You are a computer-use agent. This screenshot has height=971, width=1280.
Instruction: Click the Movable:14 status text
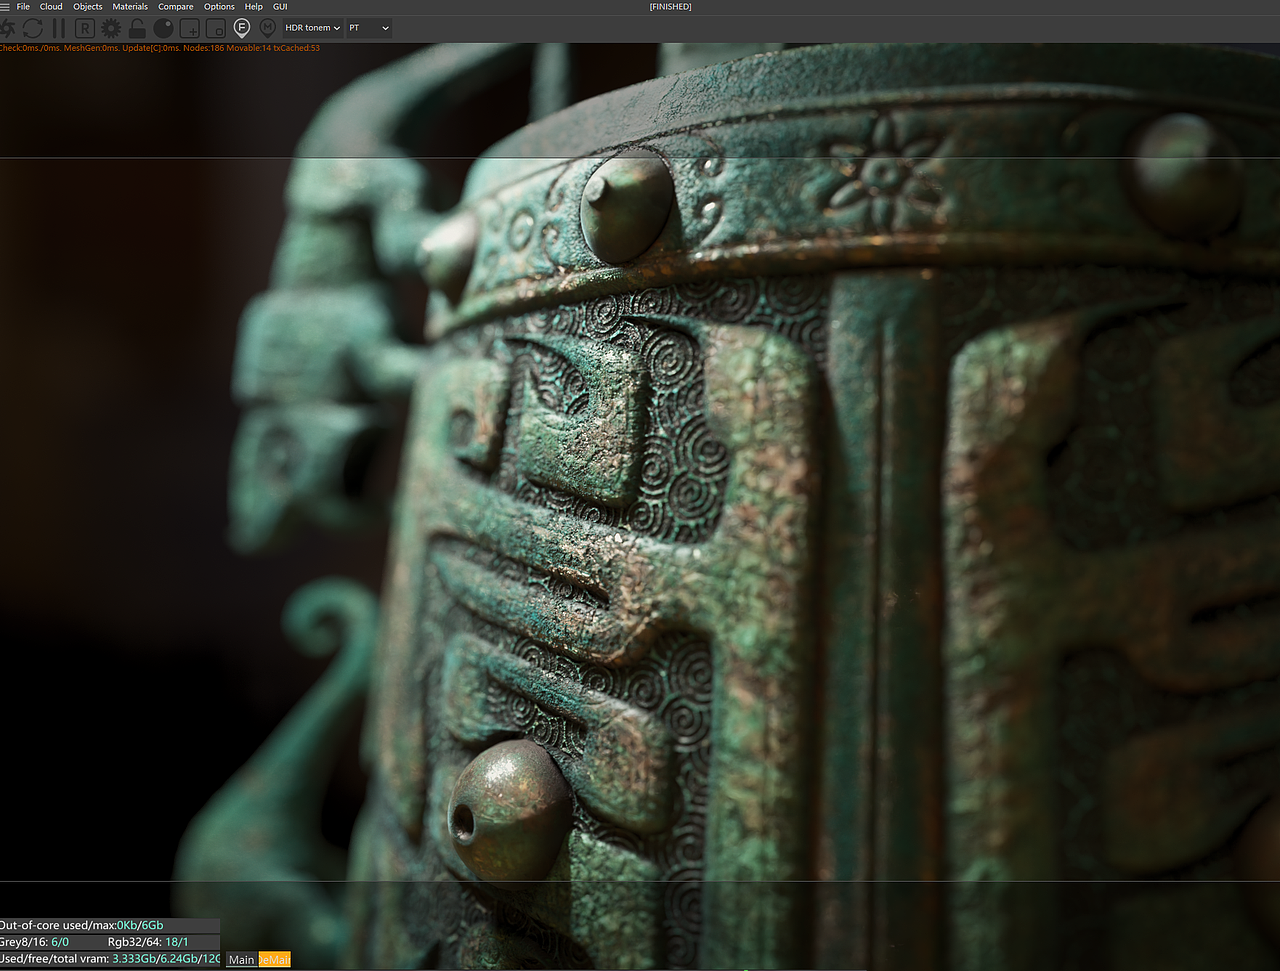click(x=249, y=48)
